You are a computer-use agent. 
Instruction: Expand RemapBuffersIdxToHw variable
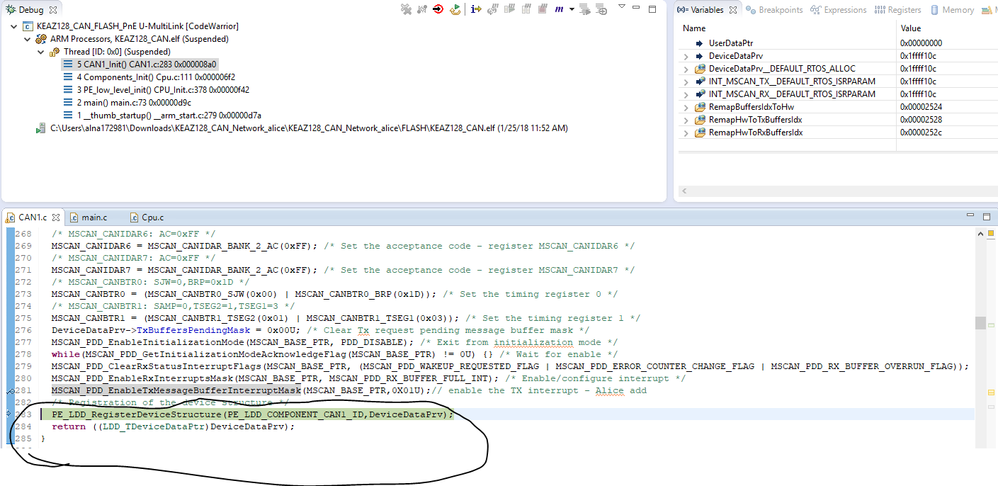pos(685,107)
